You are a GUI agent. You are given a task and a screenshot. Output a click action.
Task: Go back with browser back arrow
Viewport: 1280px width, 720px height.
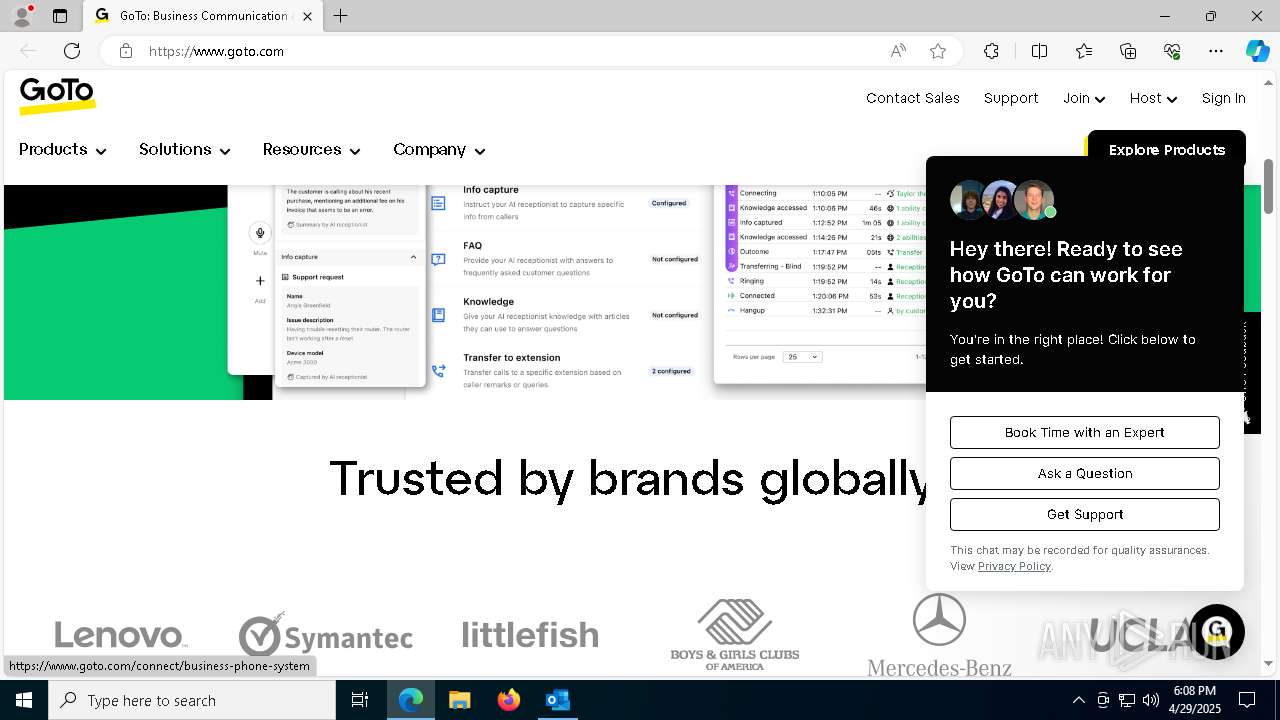click(28, 51)
